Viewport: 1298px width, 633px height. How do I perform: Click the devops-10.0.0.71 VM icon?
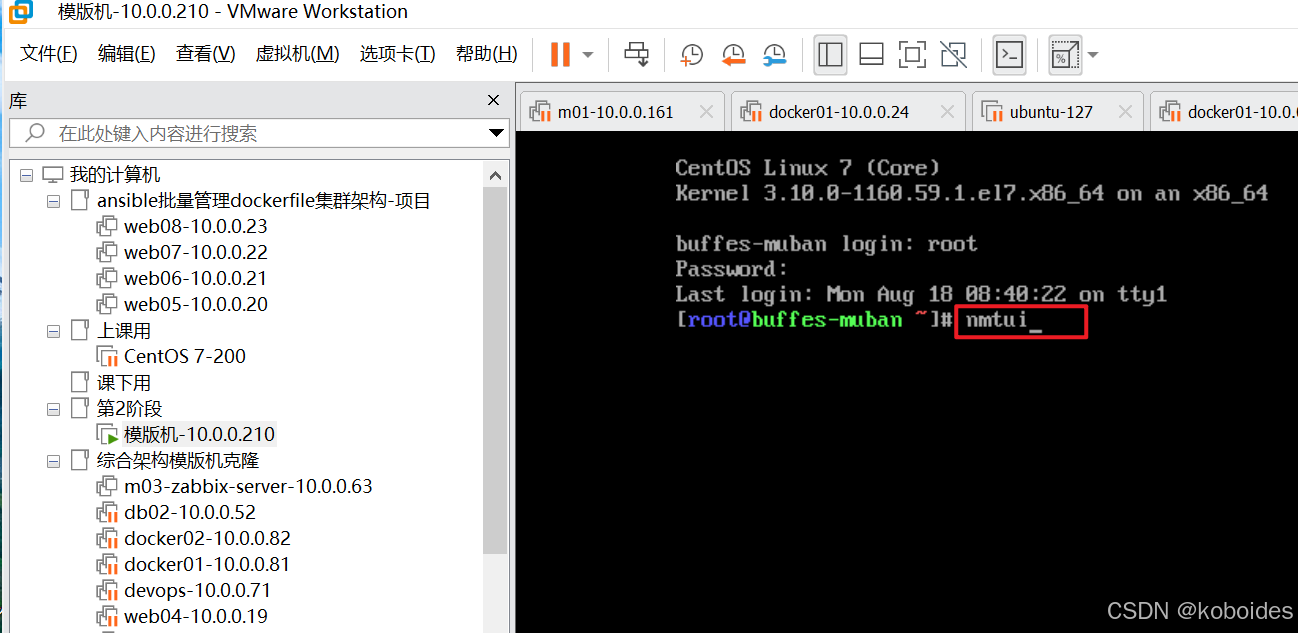[107, 591]
